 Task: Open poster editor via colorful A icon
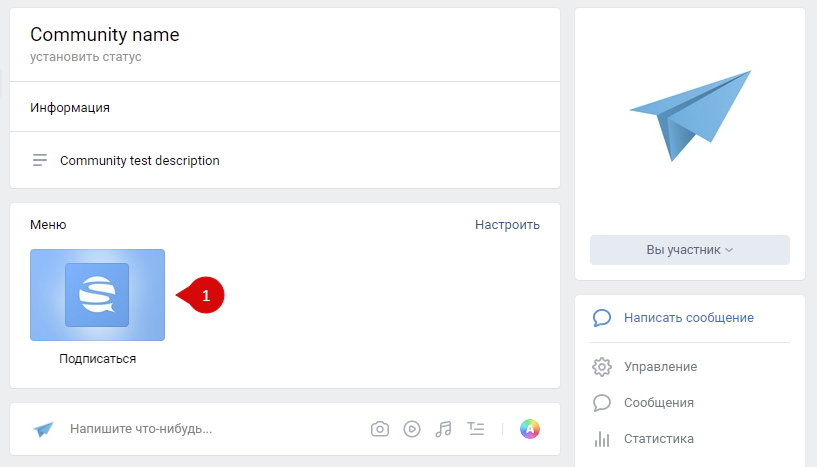[530, 429]
